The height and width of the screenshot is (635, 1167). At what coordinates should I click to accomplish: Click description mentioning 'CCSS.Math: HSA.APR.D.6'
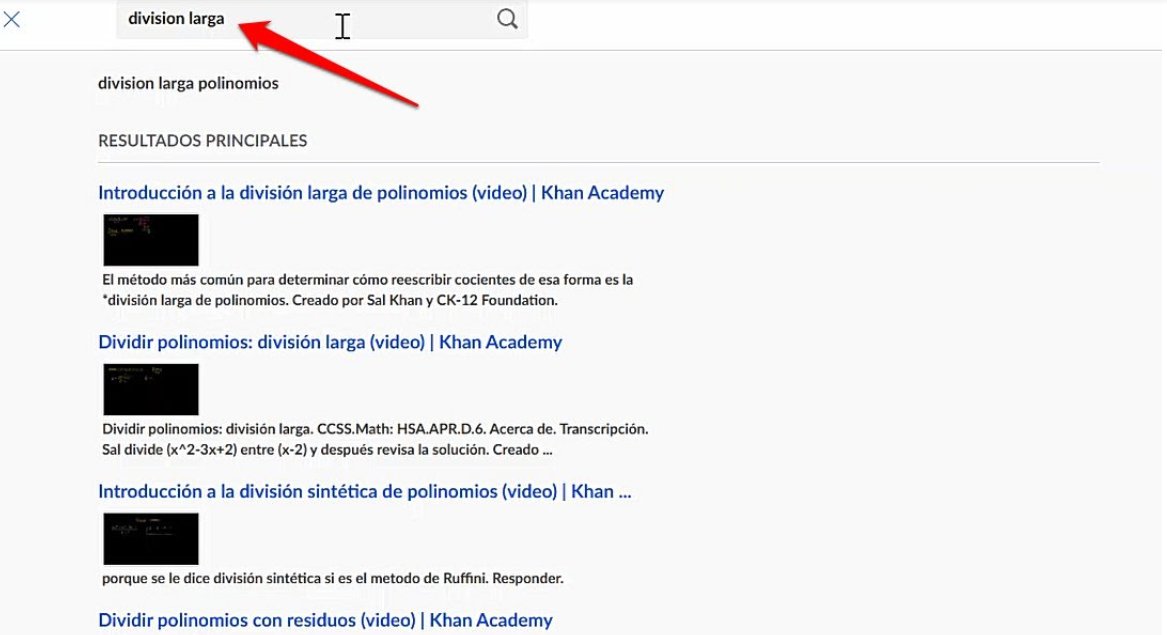coord(375,439)
